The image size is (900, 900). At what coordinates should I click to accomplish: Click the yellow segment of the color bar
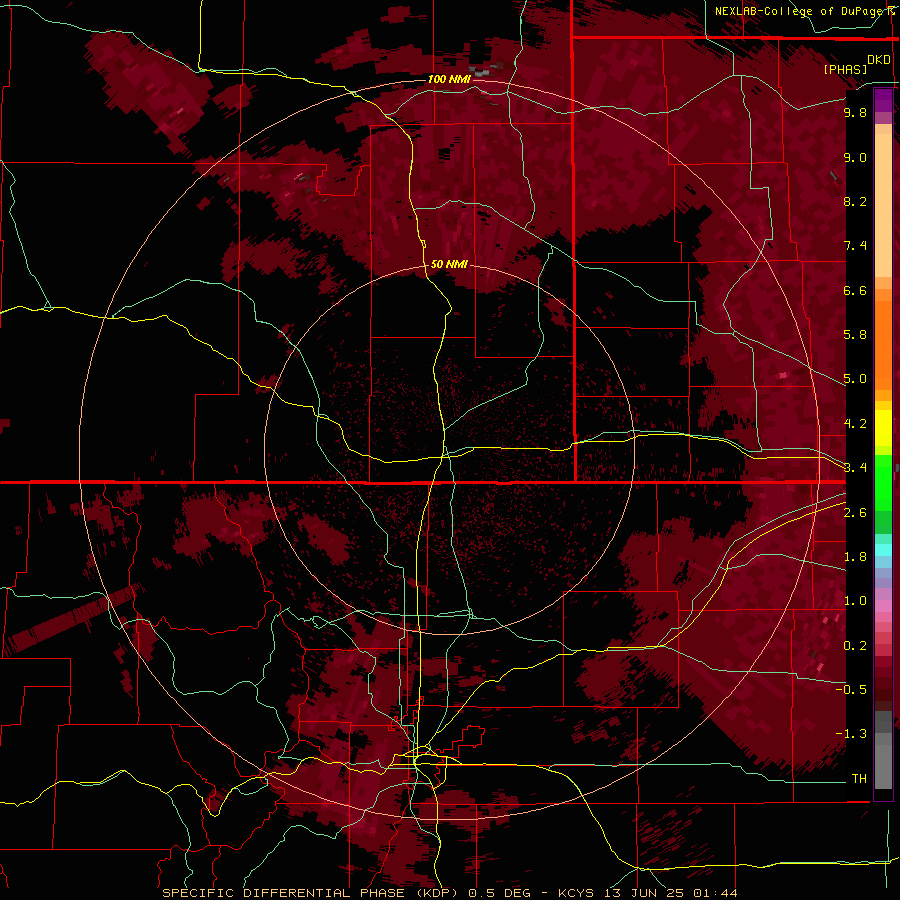point(883,428)
